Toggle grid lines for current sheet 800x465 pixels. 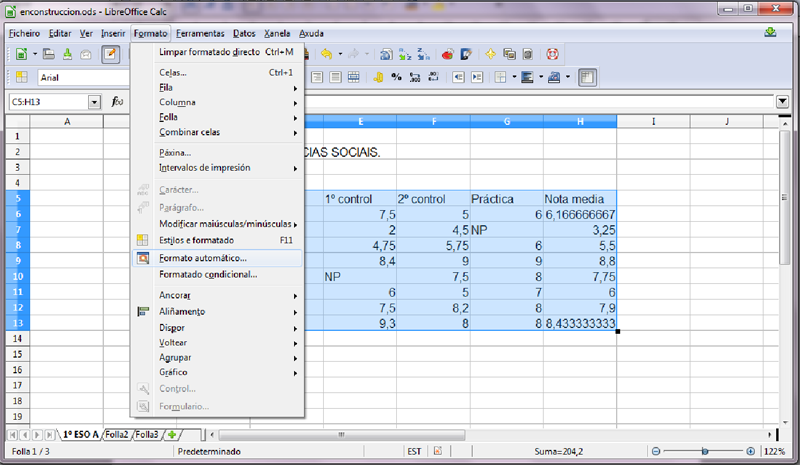(588, 77)
